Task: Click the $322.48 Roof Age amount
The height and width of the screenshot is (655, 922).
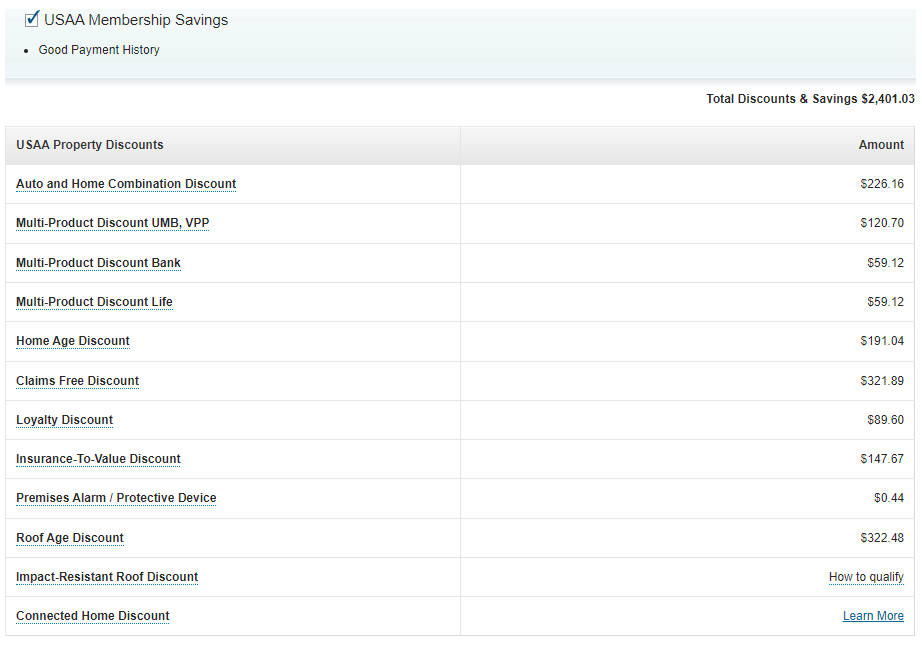Action: [881, 538]
